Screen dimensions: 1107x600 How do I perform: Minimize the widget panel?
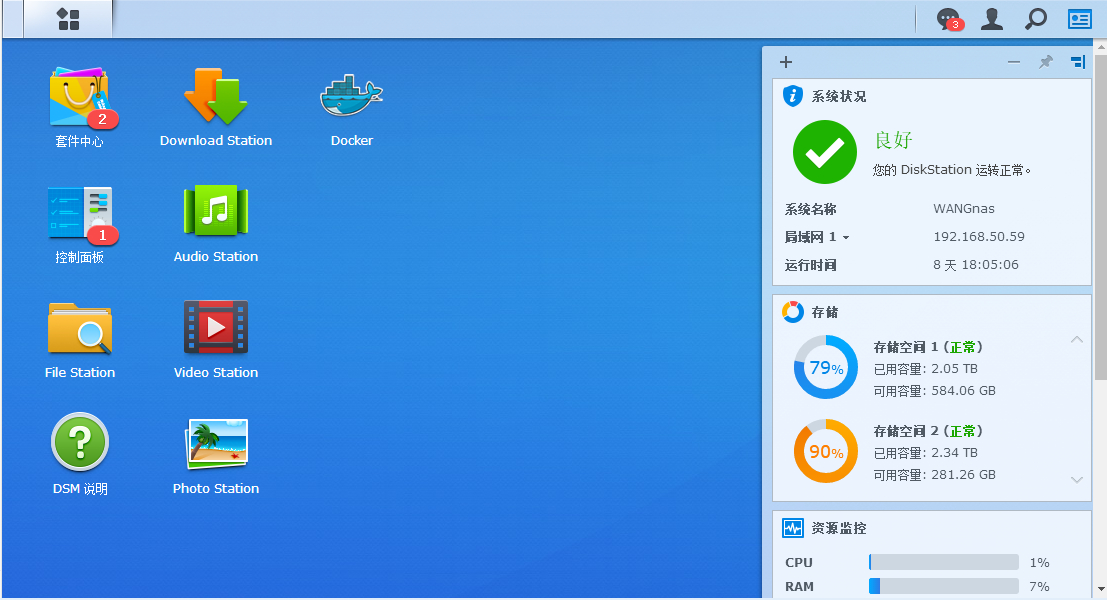coord(1014,62)
